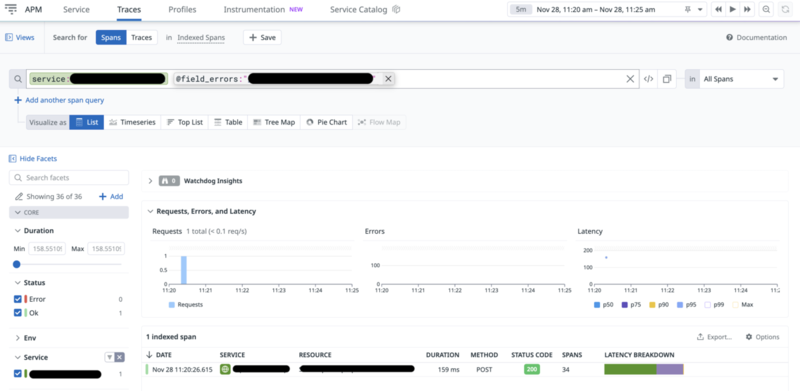Click the search magnifier in query bar
Screen dimensions: 800x391
18,79
